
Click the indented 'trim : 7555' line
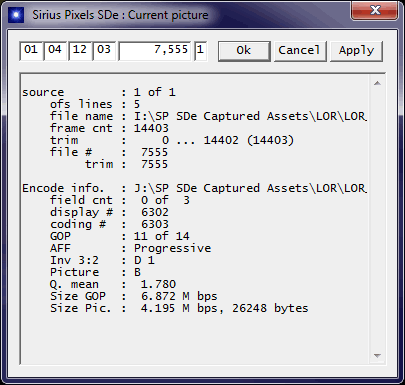[127, 164]
